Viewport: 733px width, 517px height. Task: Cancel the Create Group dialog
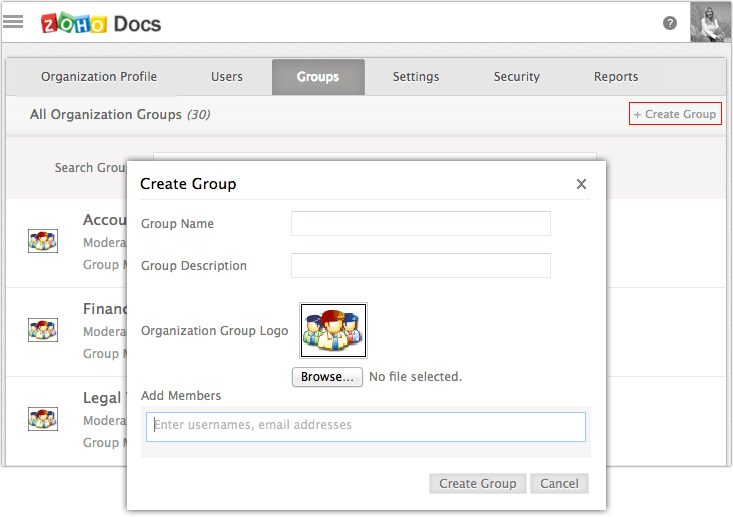[x=559, y=483]
